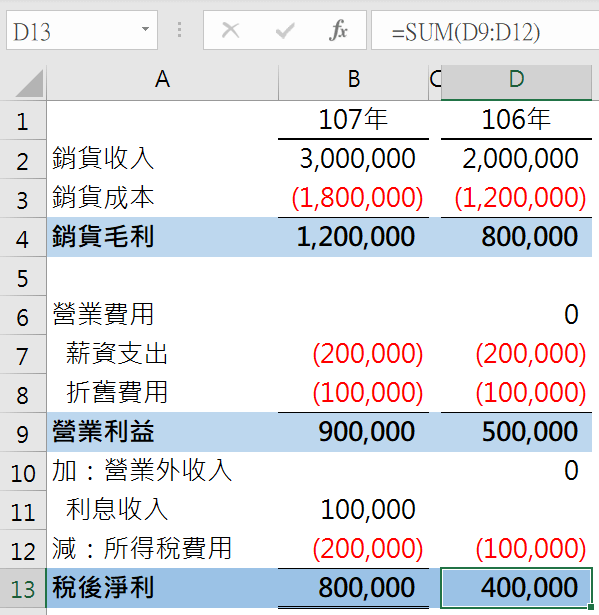The image size is (599, 615).
Task: Select narrow column C header
Action: [x=435, y=82]
